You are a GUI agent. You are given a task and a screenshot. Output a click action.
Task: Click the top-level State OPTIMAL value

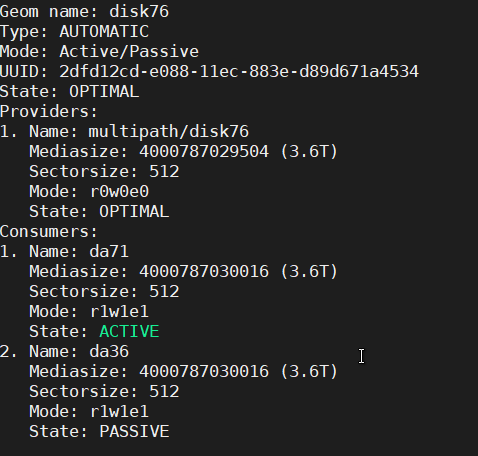[x=104, y=92]
